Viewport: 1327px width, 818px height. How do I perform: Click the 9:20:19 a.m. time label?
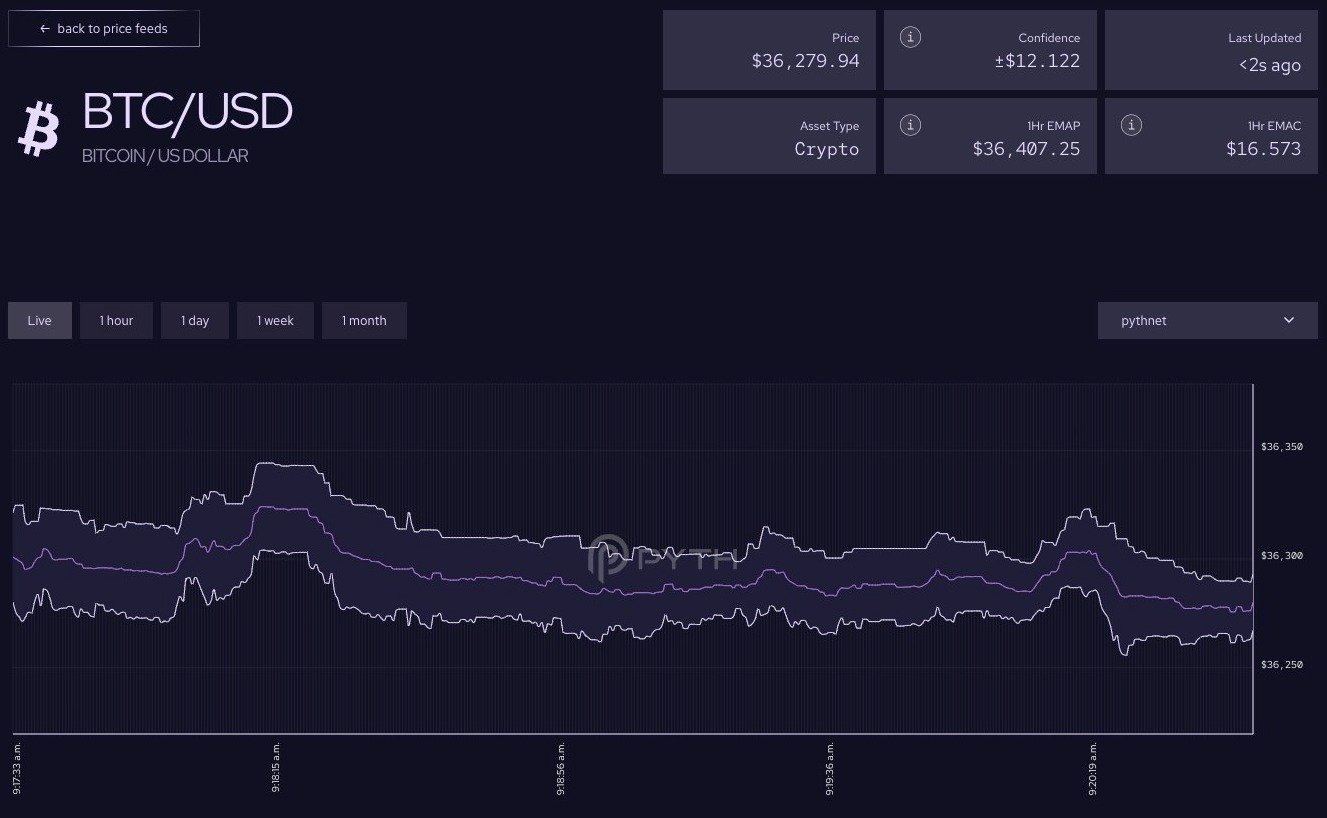click(x=1093, y=768)
